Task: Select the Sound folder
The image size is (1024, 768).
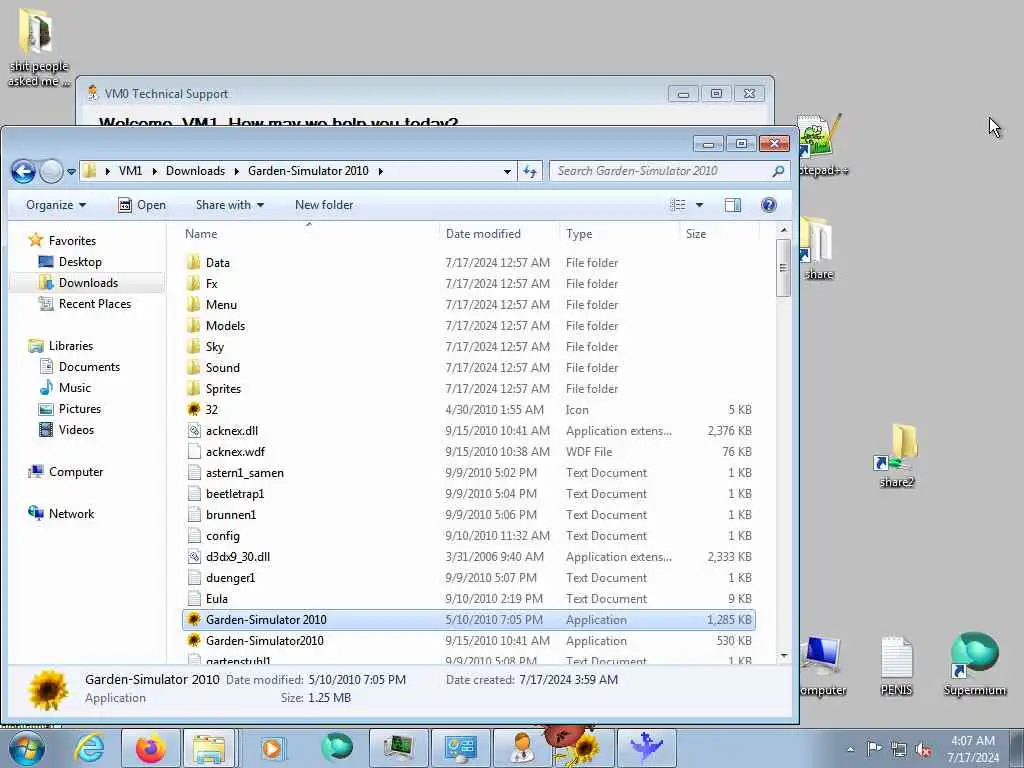Action: click(223, 368)
